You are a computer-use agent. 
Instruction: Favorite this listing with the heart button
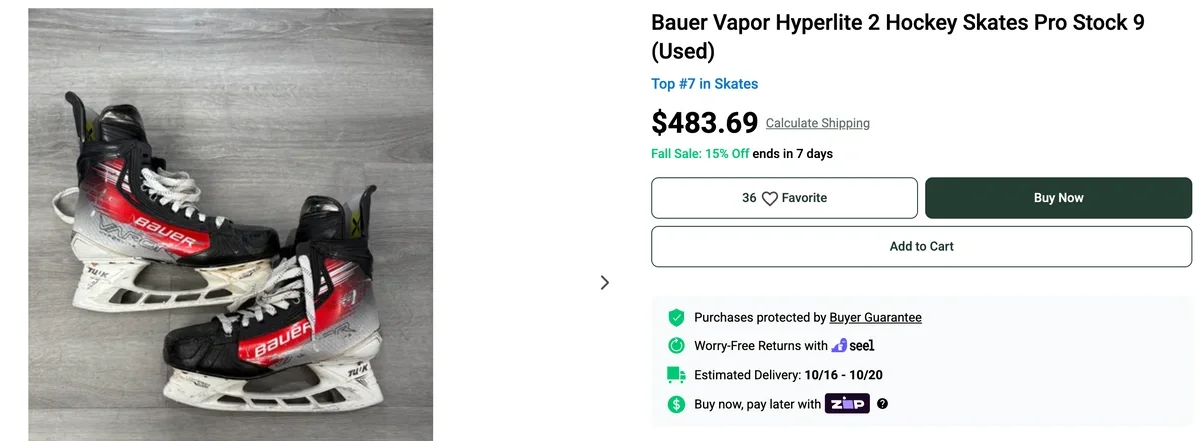tap(784, 198)
